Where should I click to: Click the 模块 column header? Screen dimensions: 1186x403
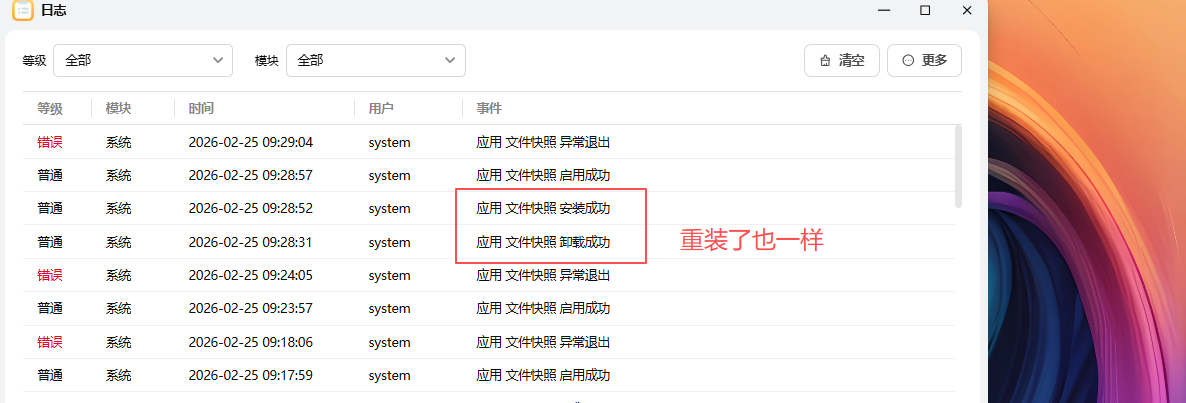click(x=118, y=108)
